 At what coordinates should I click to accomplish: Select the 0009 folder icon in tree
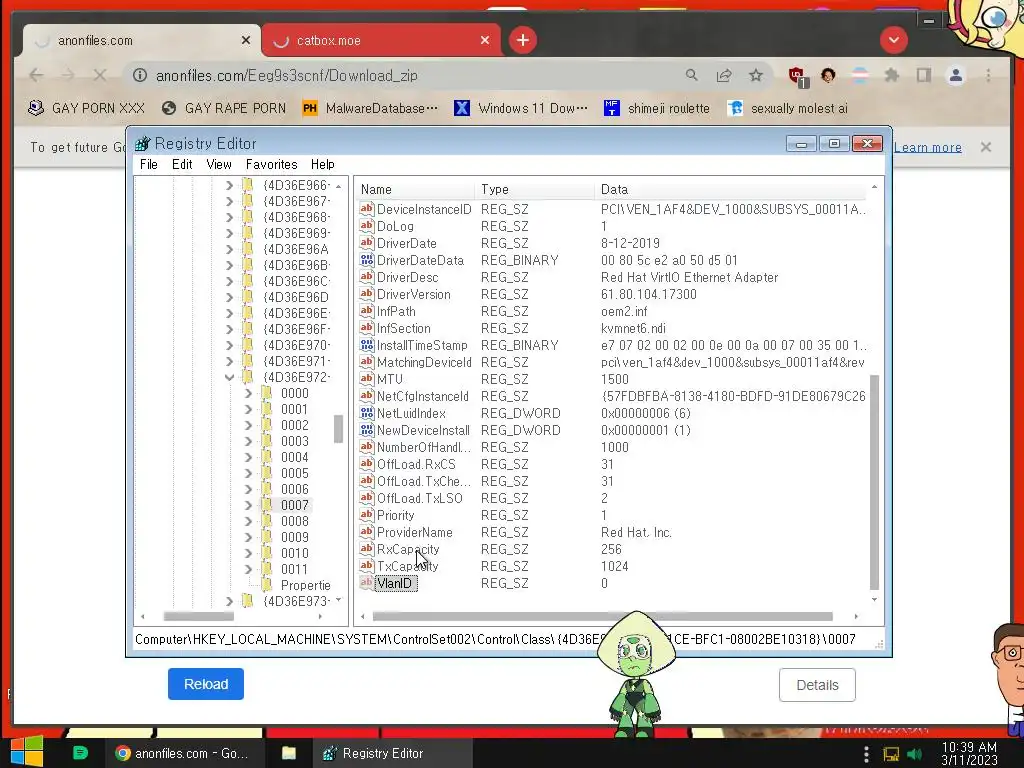267,537
